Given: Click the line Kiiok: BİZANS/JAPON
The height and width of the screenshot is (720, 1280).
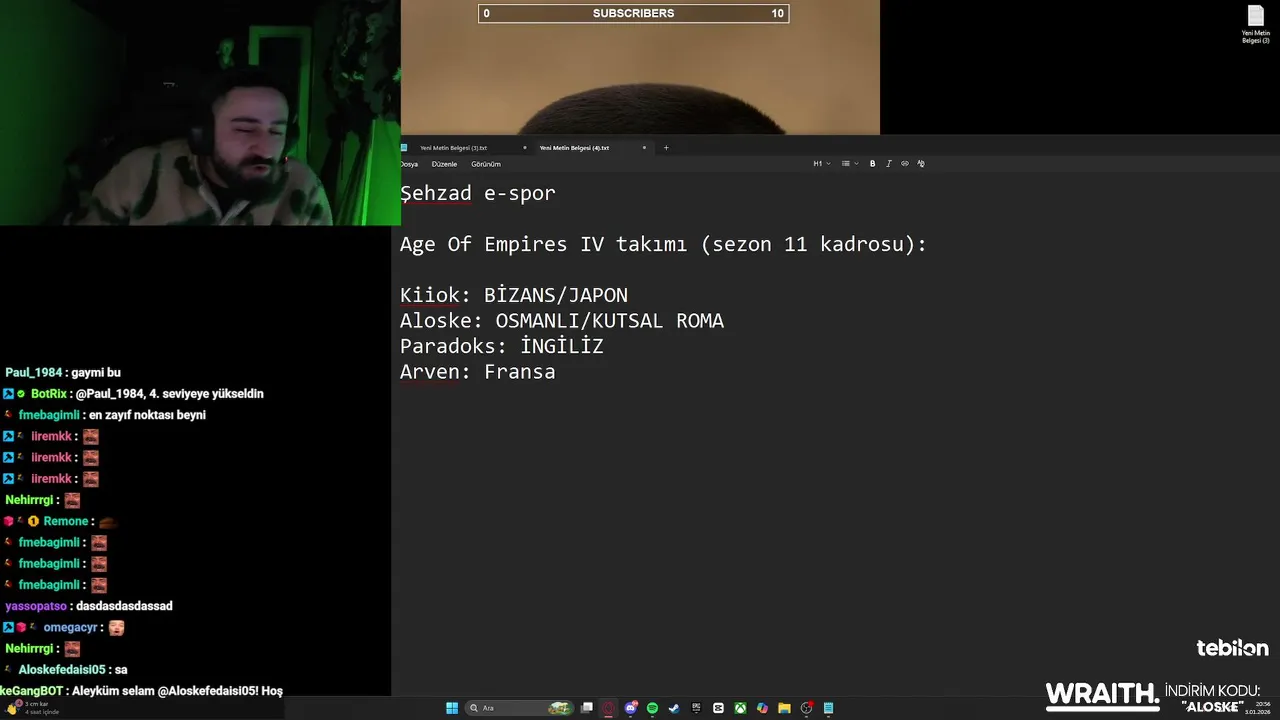Looking at the screenshot, I should 514,295.
